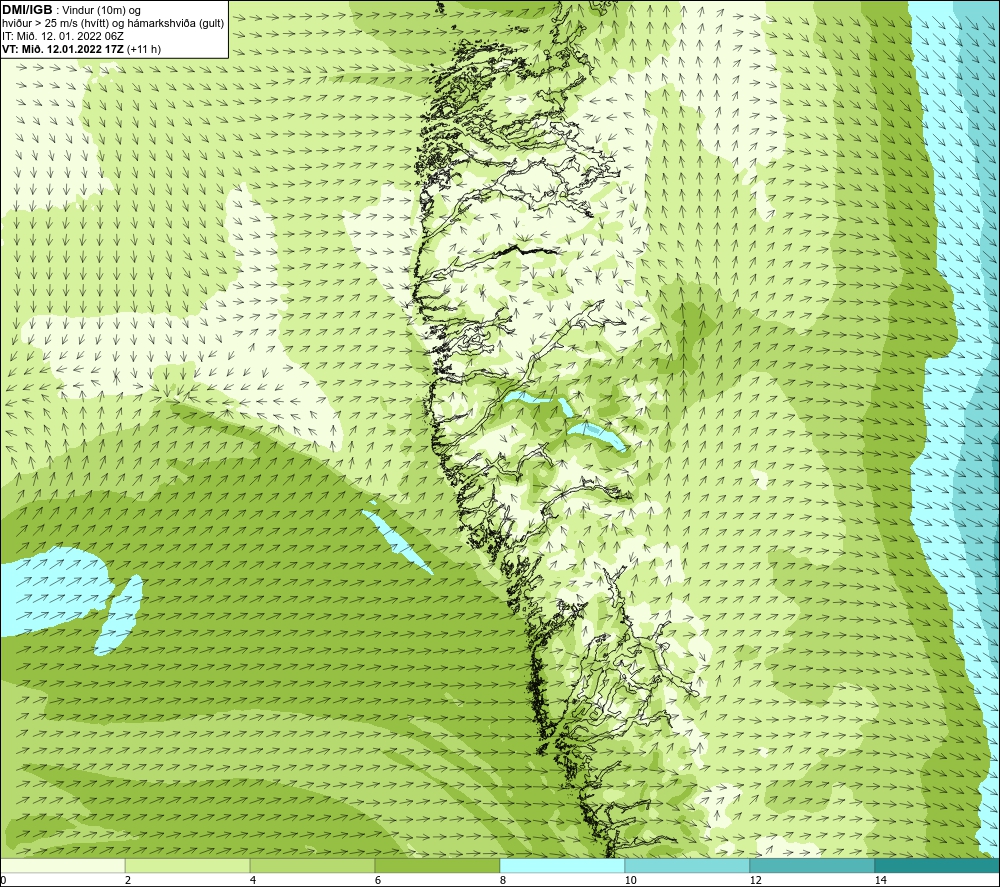The image size is (1000, 887).
Task: Click the 6–8 m/s dark green color band
Action: [438, 866]
